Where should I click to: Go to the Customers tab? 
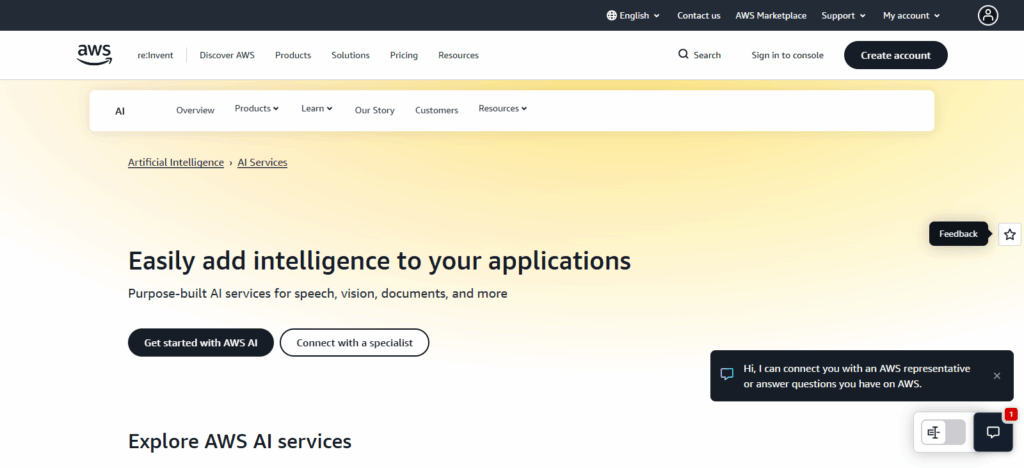[436, 110]
